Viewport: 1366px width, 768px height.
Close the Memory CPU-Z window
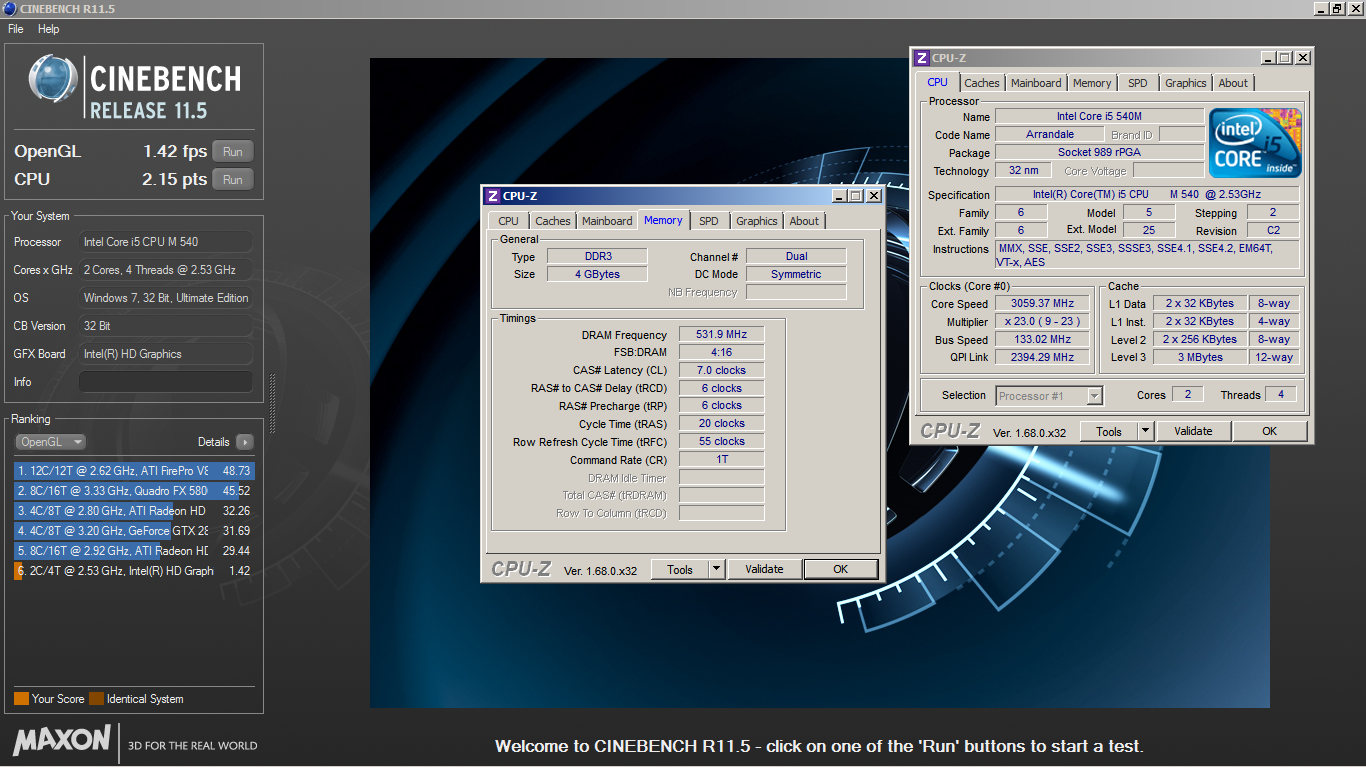pyautogui.click(x=874, y=196)
